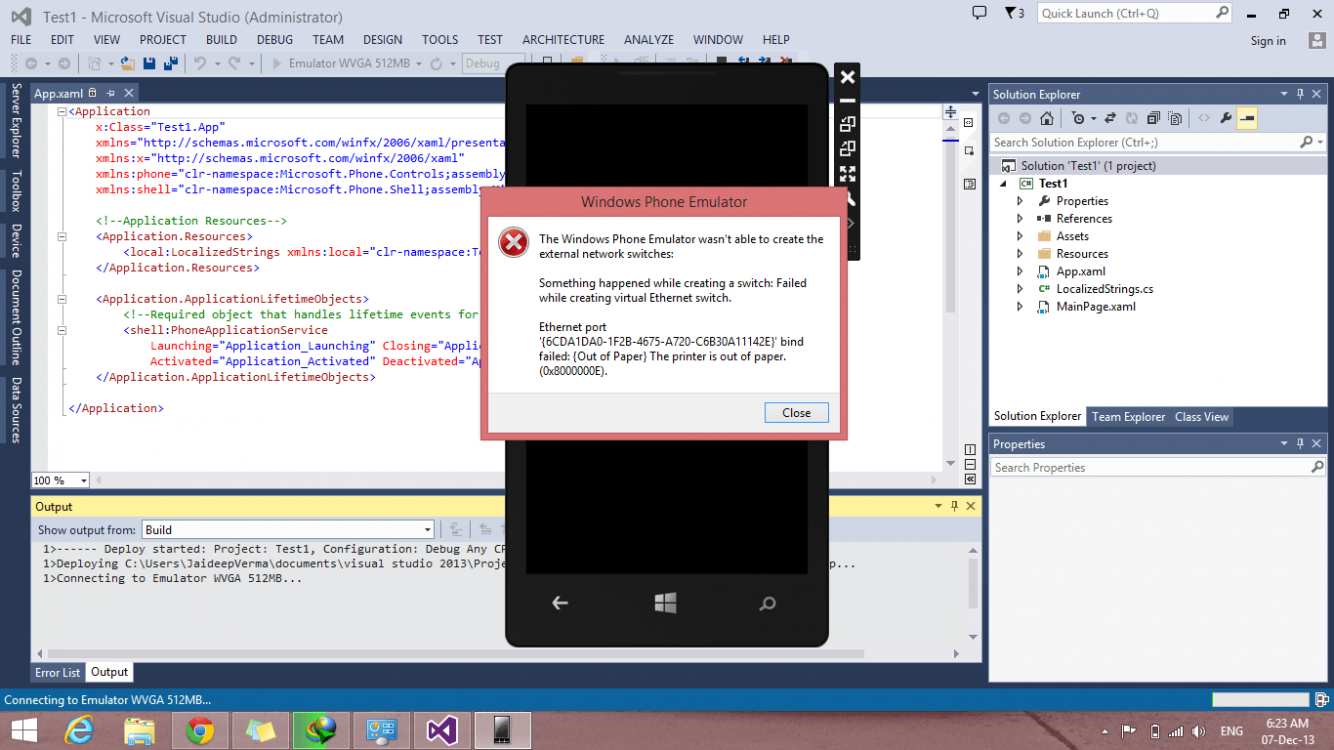Open the BUILD menu
This screenshot has height=750, width=1334.
[x=221, y=40]
